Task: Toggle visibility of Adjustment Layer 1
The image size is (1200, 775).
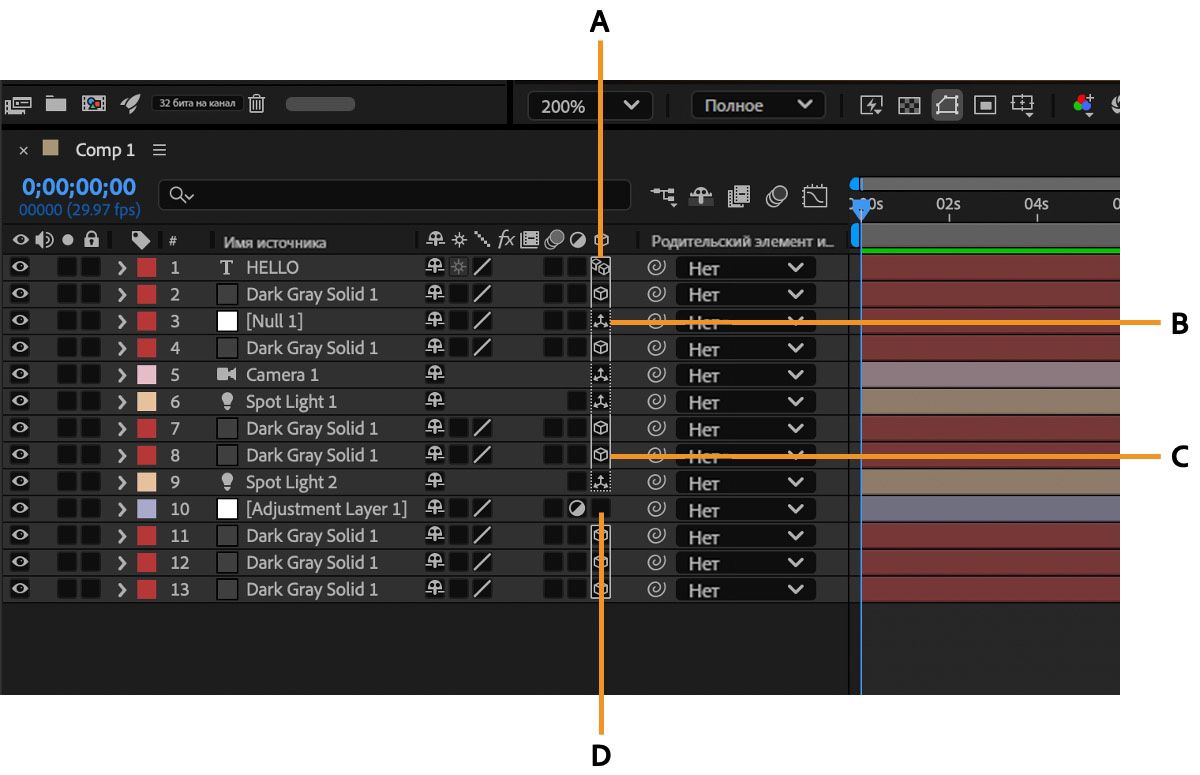Action: pos(20,508)
